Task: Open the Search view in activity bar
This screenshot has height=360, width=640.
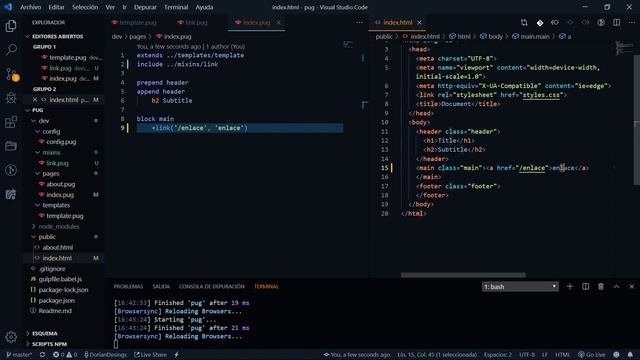Action: (11, 50)
